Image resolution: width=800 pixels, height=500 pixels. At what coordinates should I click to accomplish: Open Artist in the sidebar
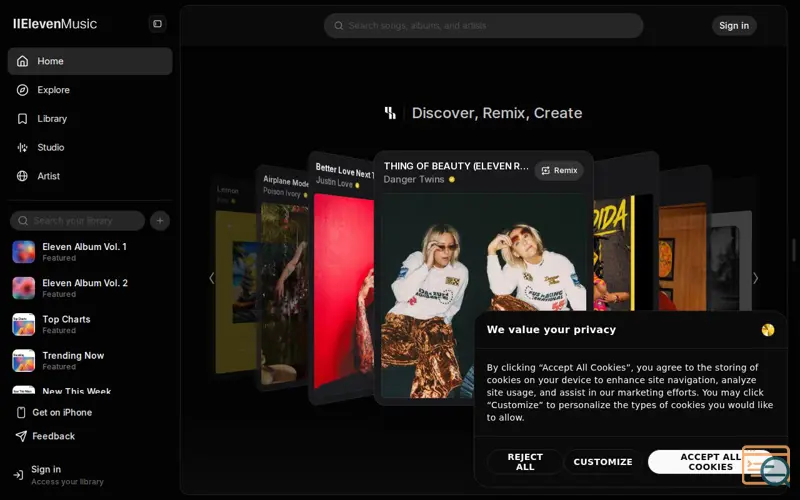(x=90, y=176)
